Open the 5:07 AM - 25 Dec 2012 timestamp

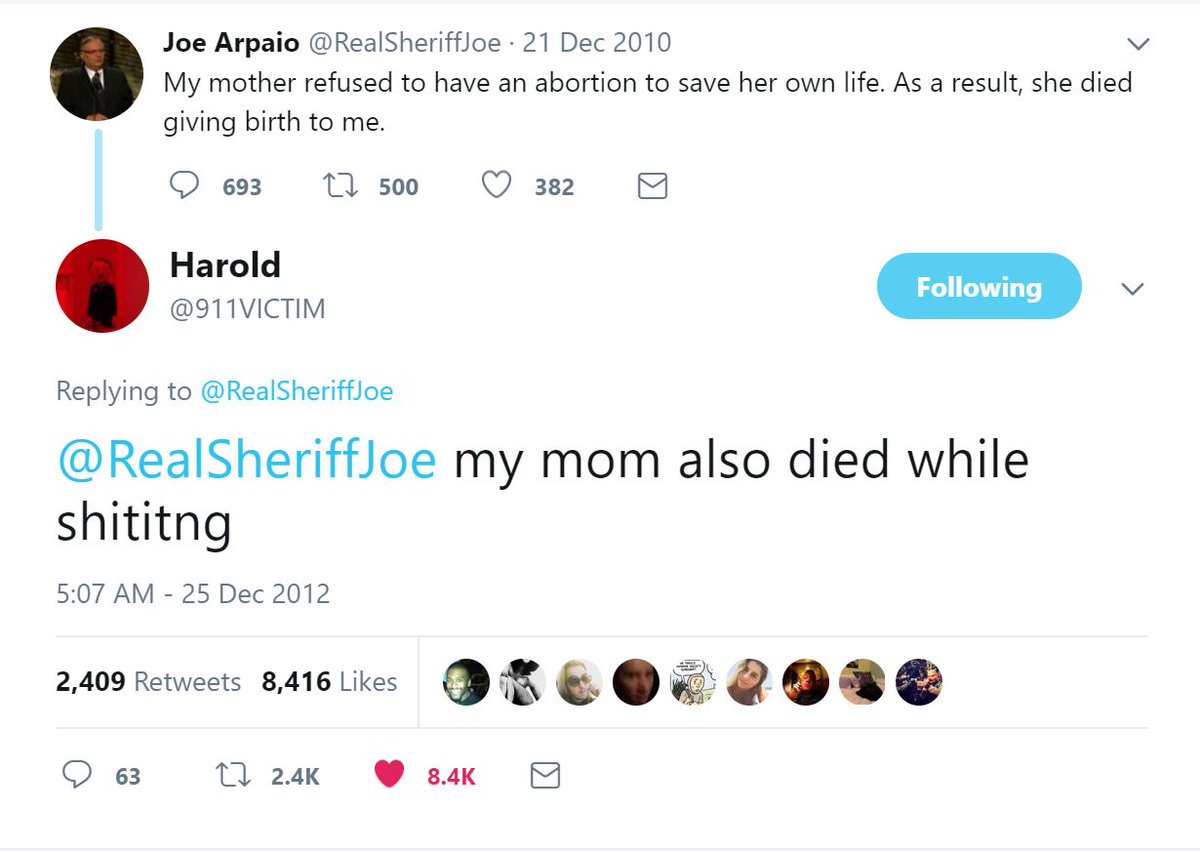click(192, 593)
